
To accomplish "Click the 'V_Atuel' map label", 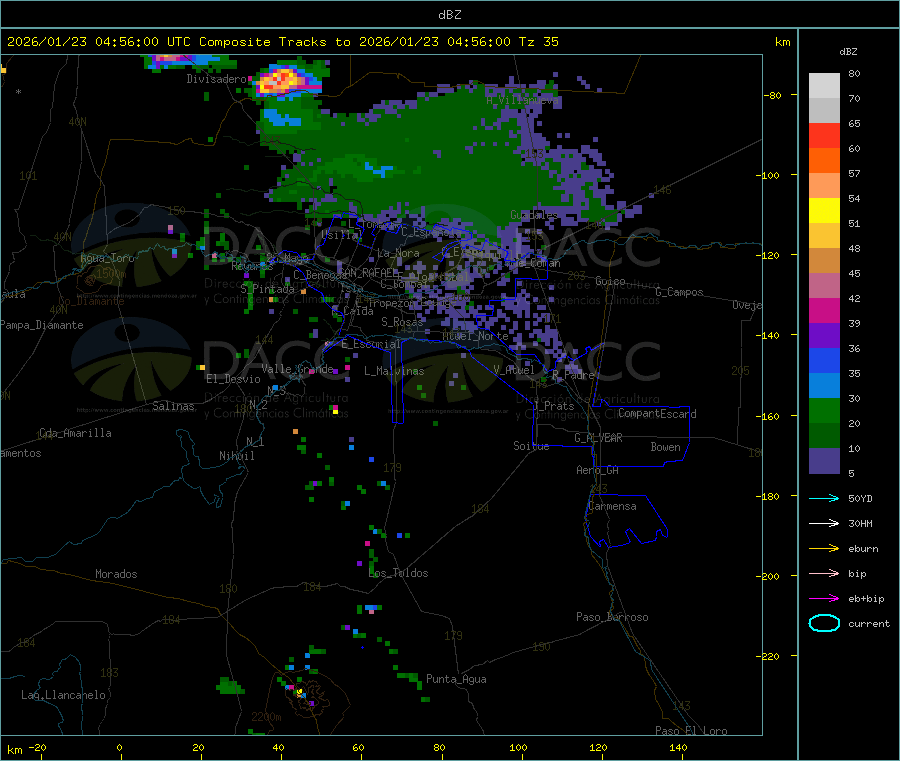I will (x=514, y=370).
